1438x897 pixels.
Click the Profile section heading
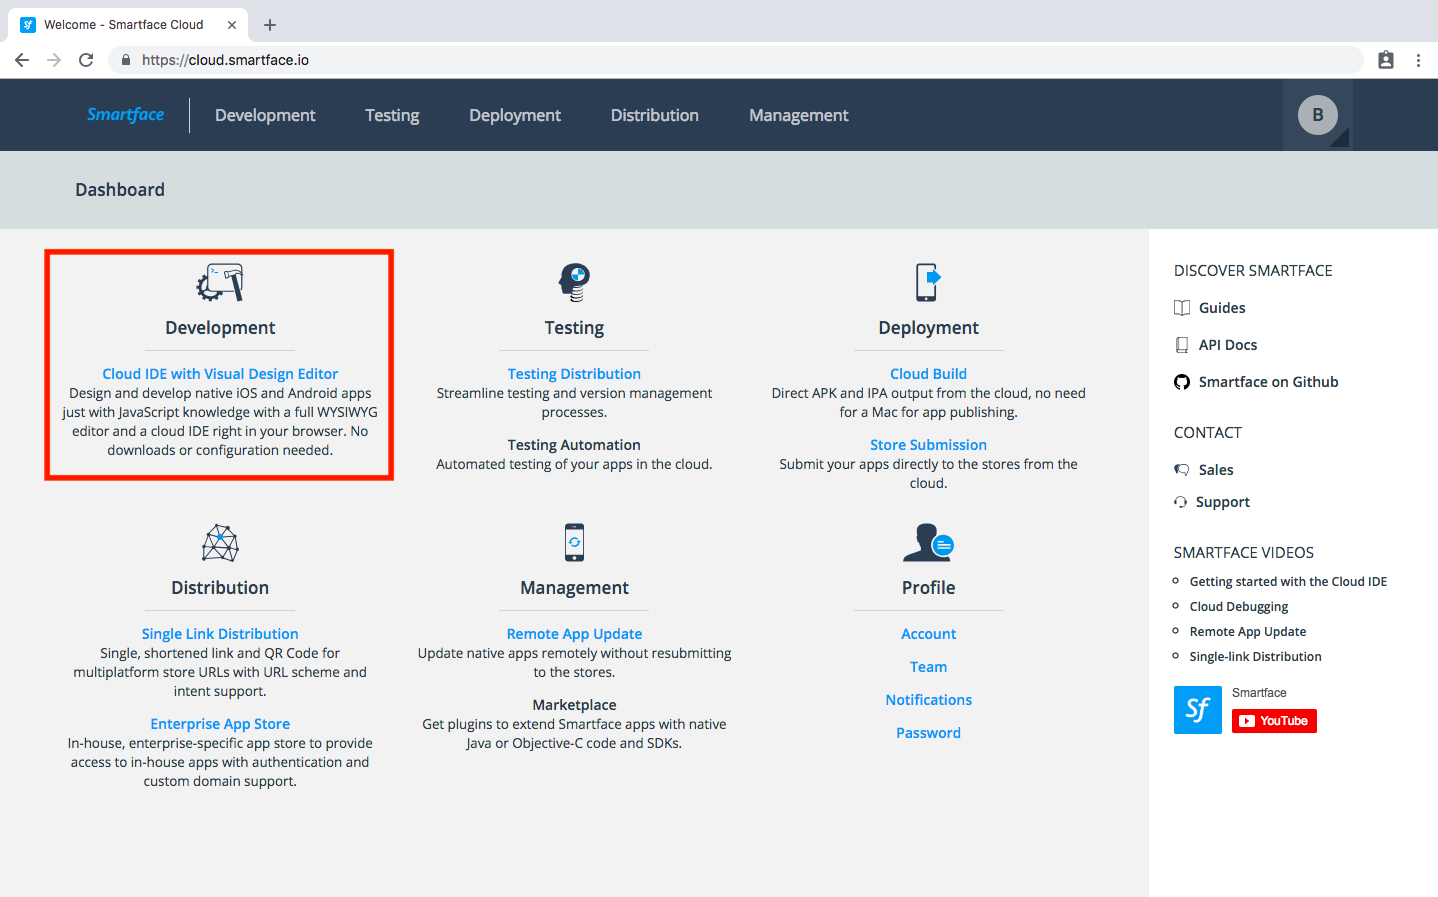coord(928,588)
